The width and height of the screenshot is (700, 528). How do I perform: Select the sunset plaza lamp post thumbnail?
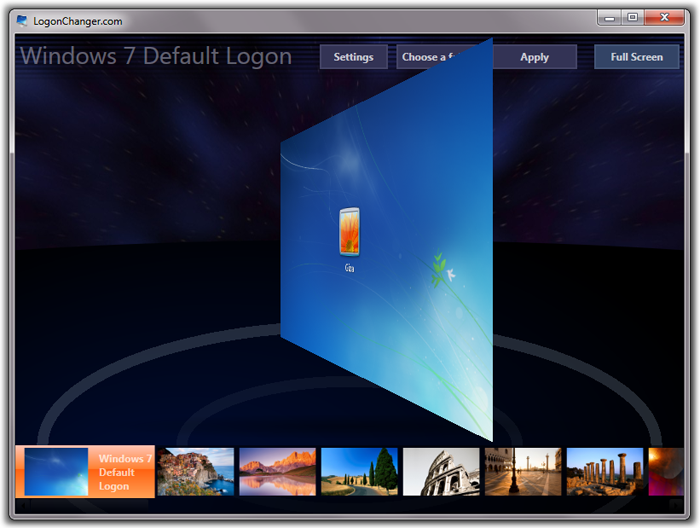coord(523,472)
